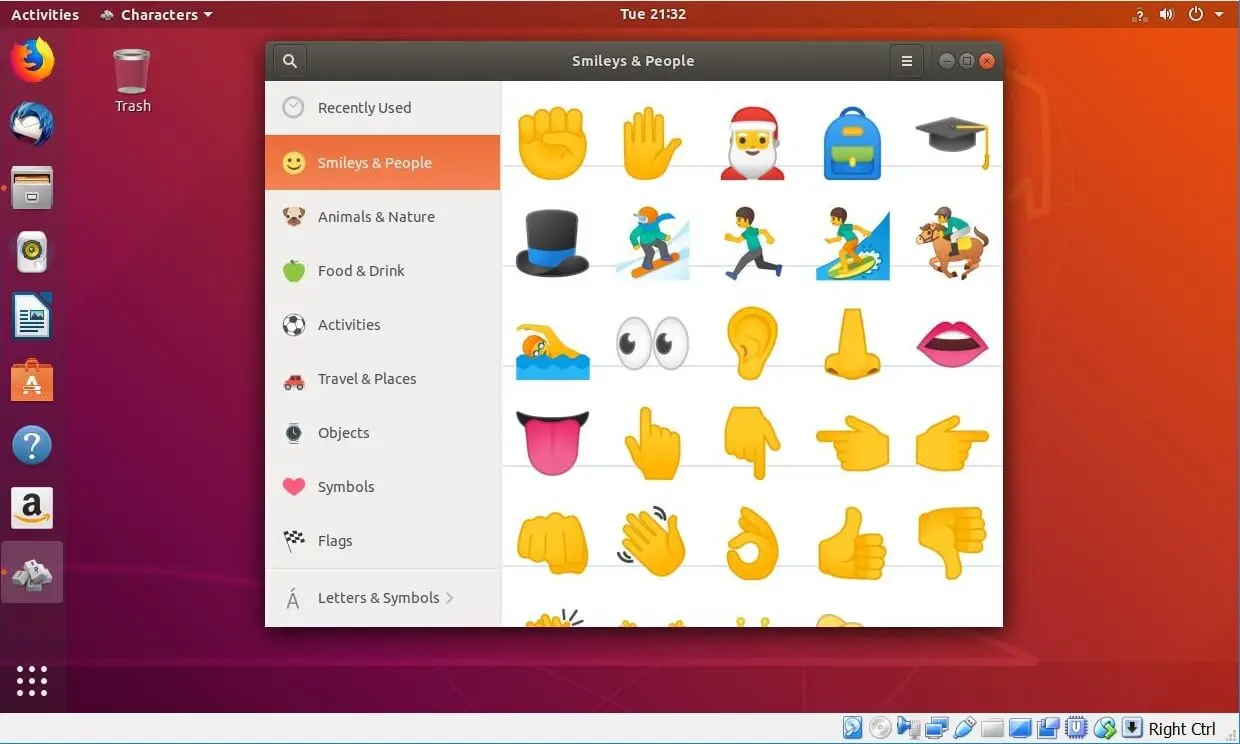Viewport: 1240px width, 744px height.
Task: Choose the finger pointing left emoji
Action: pos(852,443)
